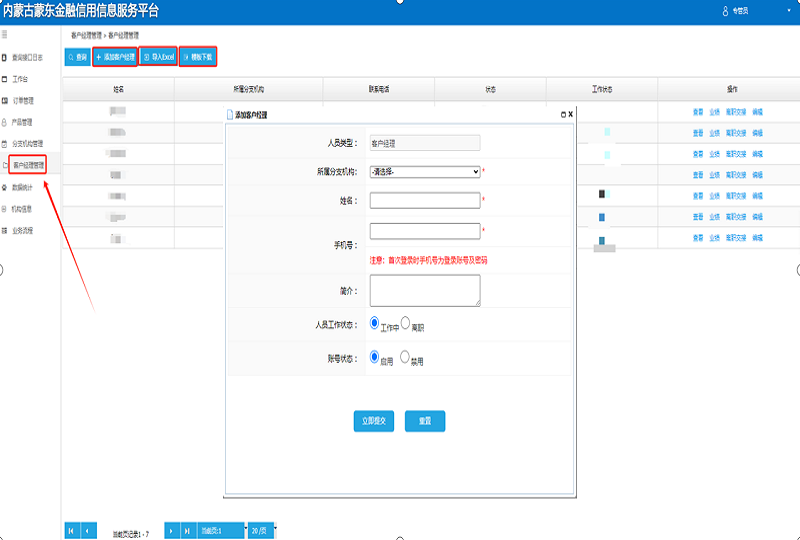Select 禁用 account status radio button
The width and height of the screenshot is (800, 540).
pos(406,356)
